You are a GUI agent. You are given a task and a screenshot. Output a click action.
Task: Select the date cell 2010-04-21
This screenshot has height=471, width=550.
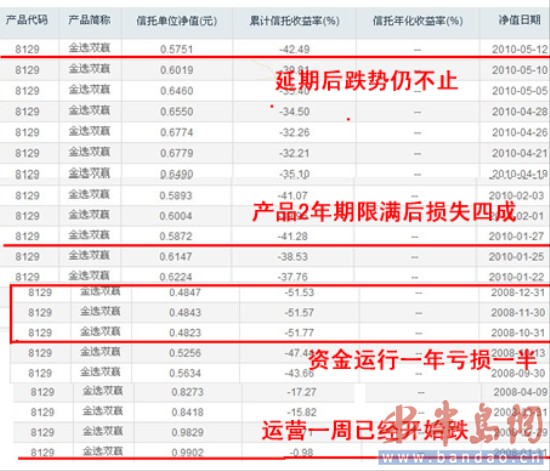click(x=519, y=153)
